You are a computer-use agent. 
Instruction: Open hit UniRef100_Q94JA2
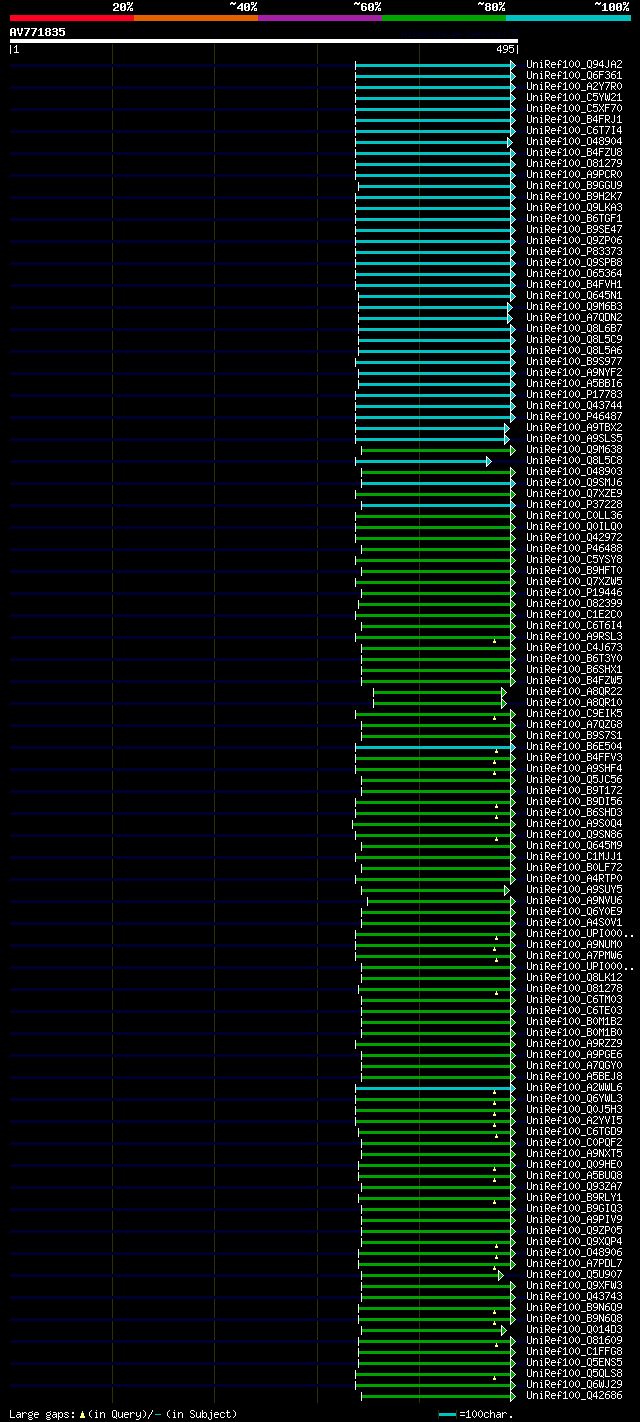[x=574, y=65]
